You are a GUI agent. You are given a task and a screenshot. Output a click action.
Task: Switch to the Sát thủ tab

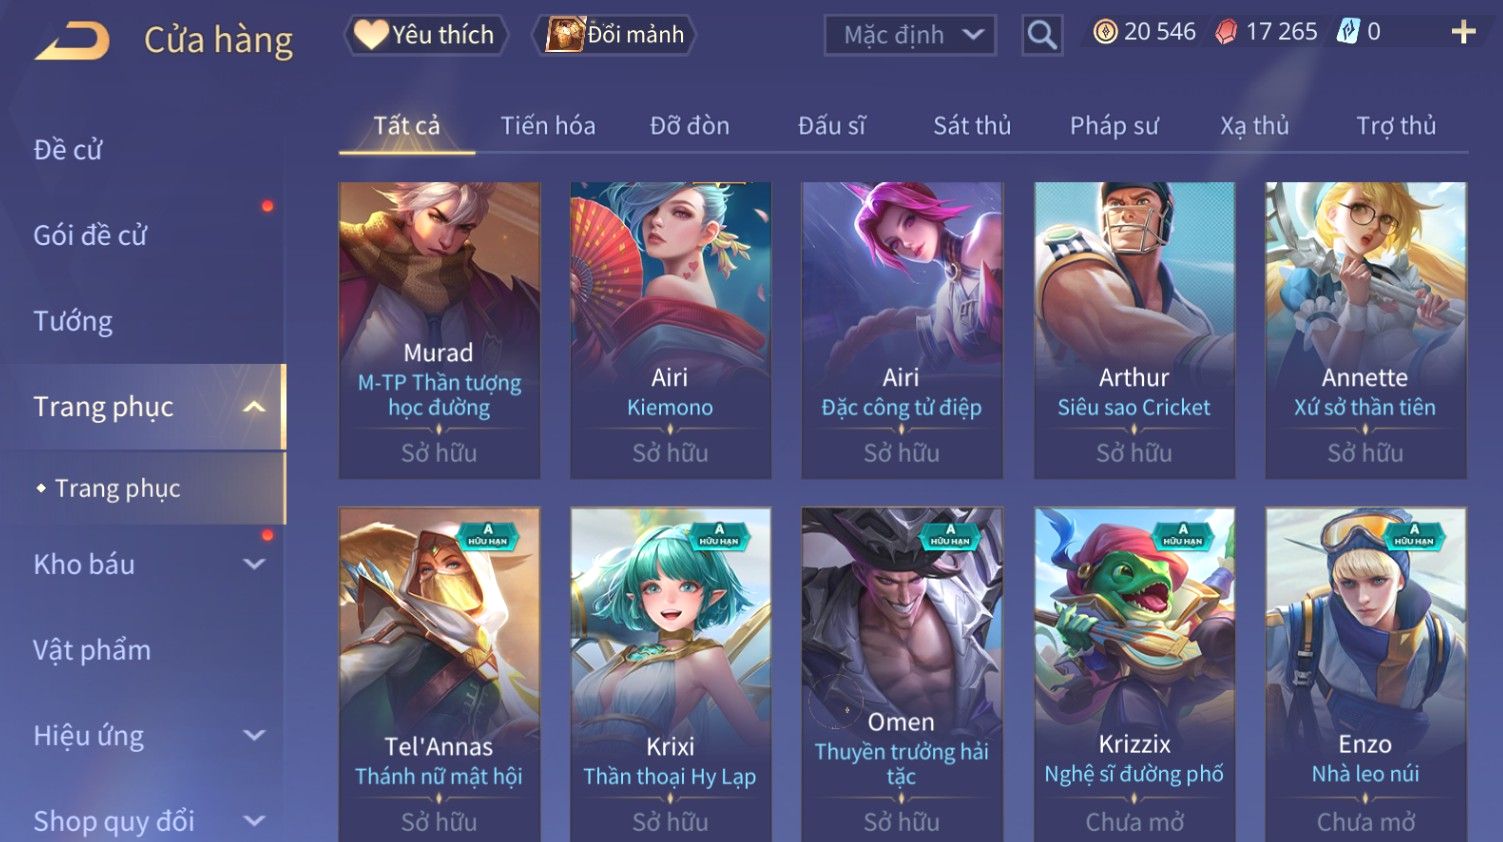click(x=972, y=125)
